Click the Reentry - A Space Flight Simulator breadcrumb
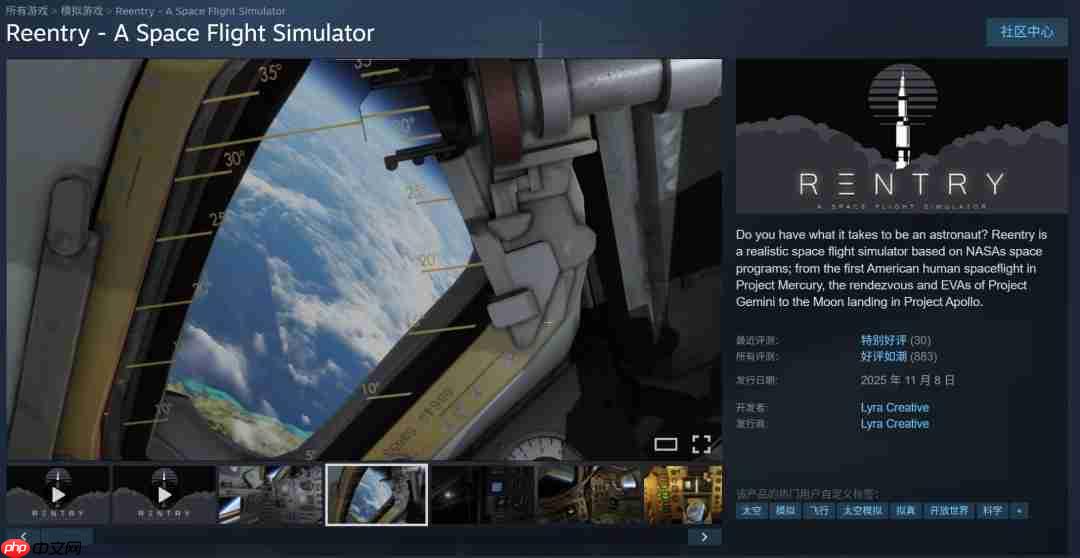 (x=200, y=11)
